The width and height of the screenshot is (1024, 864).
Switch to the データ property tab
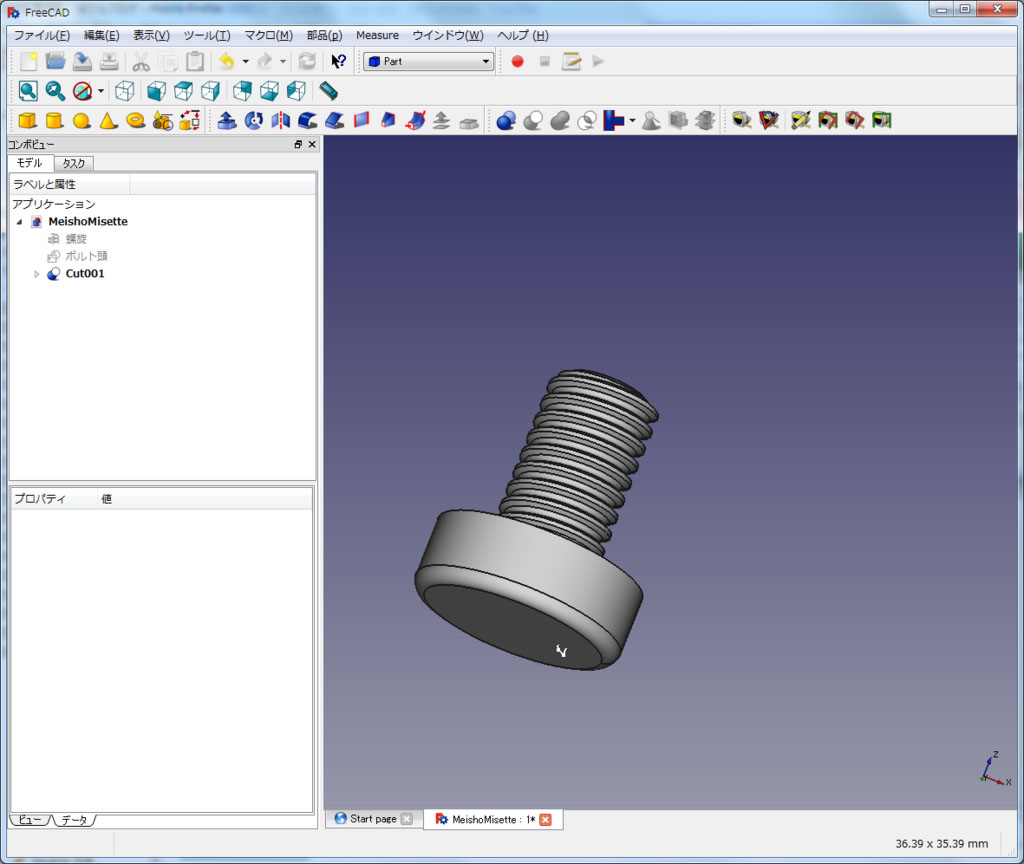(74, 820)
